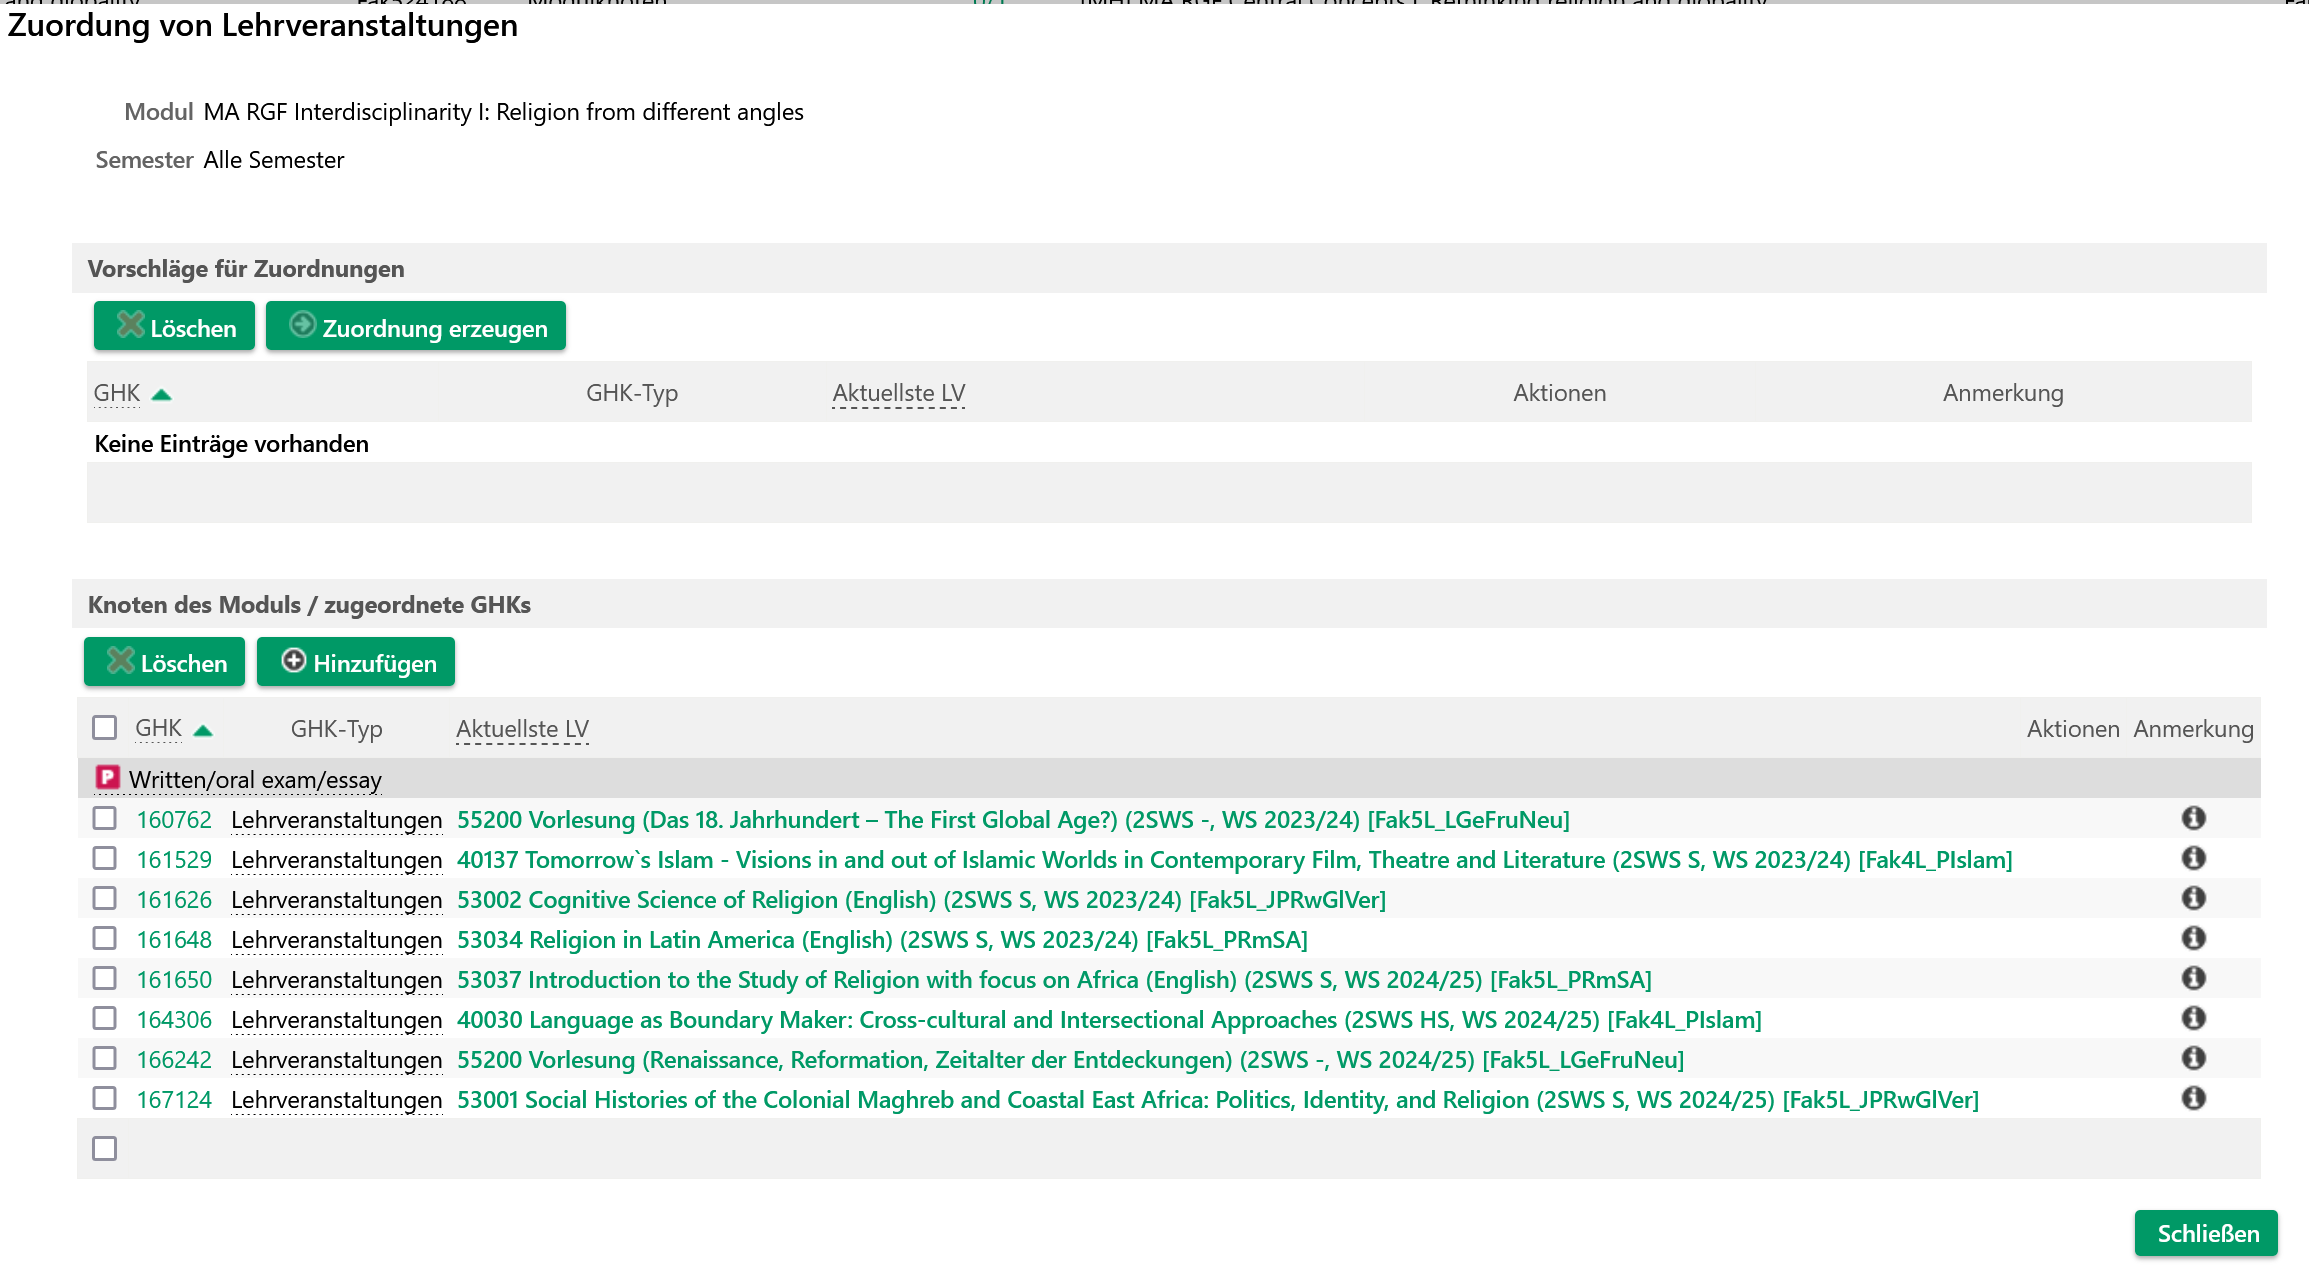
Task: Click info icon for entry 160762
Action: 2193,818
